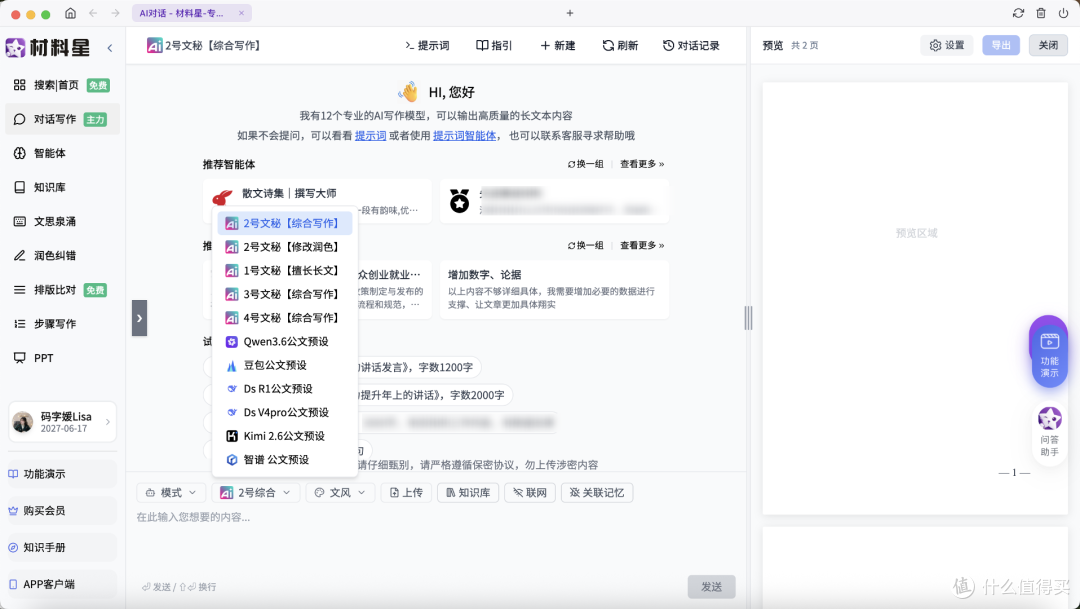Click 购买会员 button
This screenshot has width=1080, height=609.
(61, 510)
